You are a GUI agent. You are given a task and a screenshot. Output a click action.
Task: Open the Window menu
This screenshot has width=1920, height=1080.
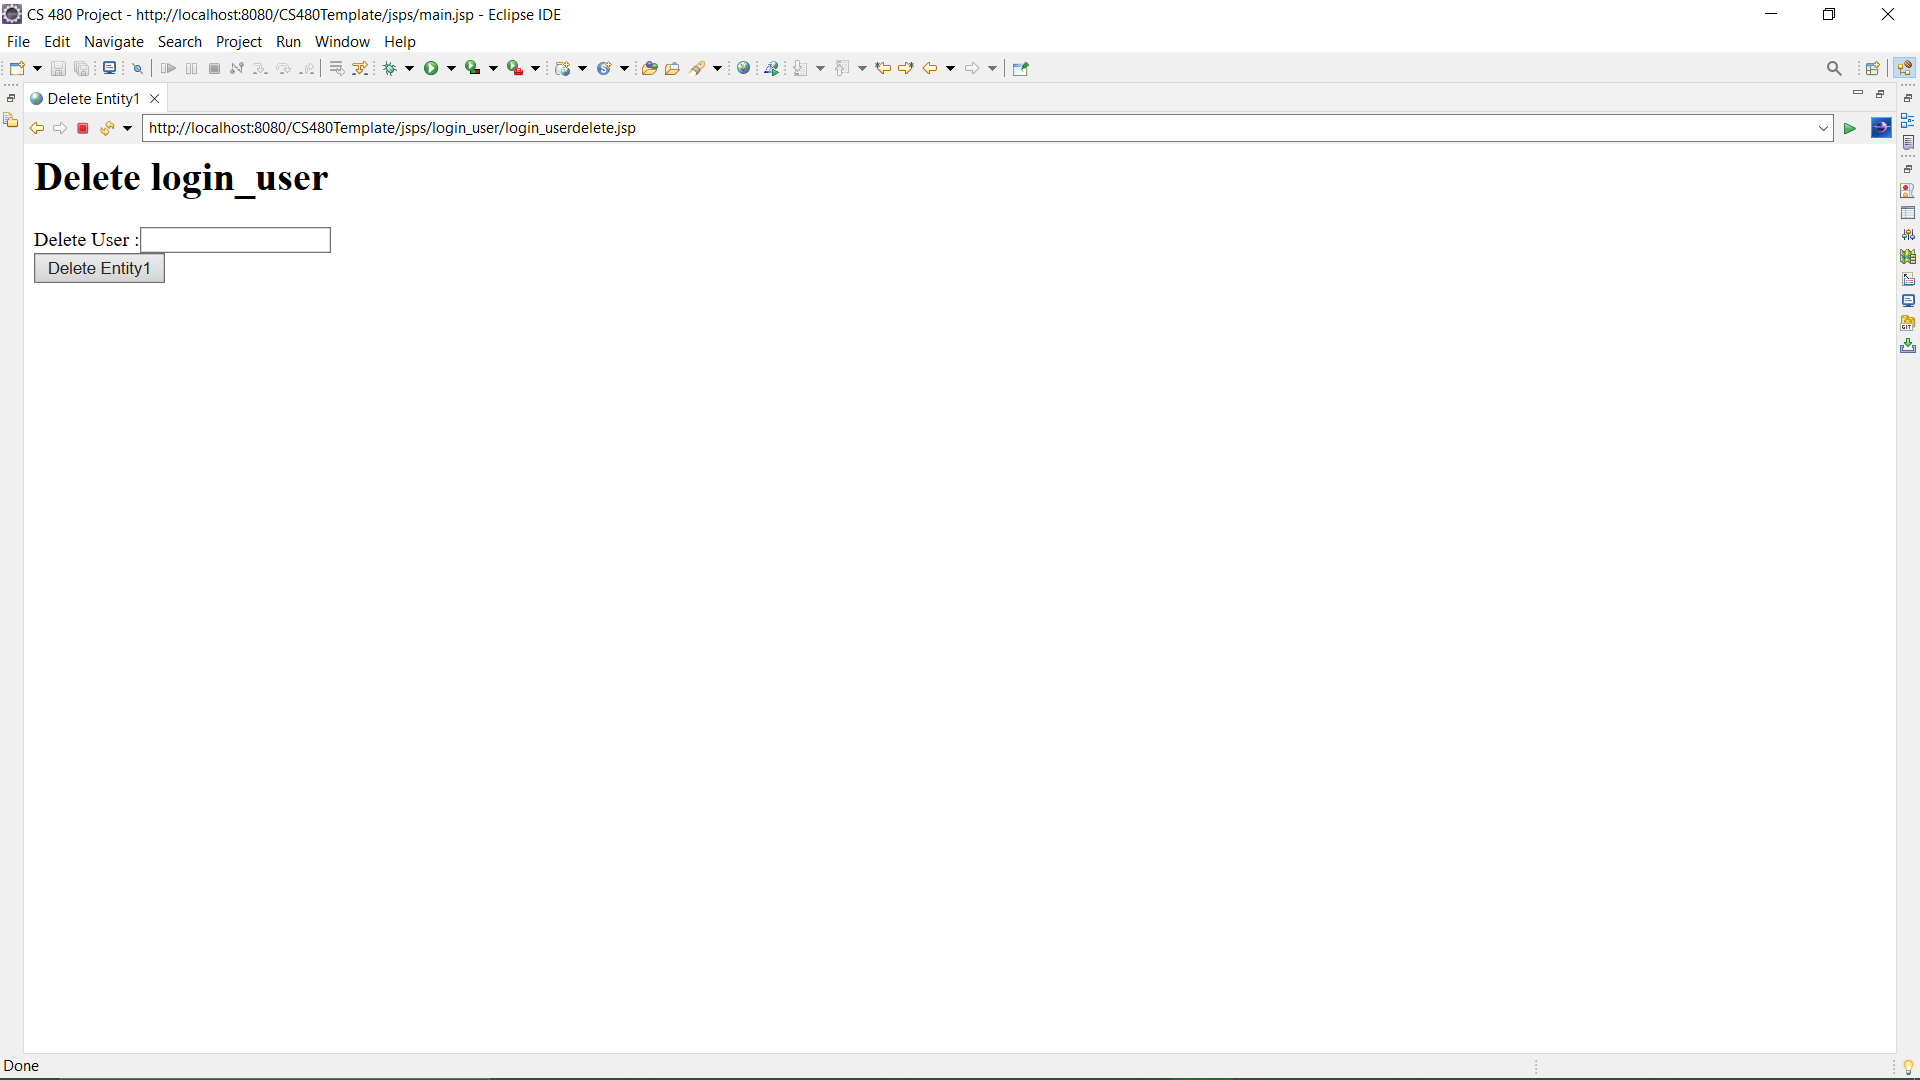point(342,42)
